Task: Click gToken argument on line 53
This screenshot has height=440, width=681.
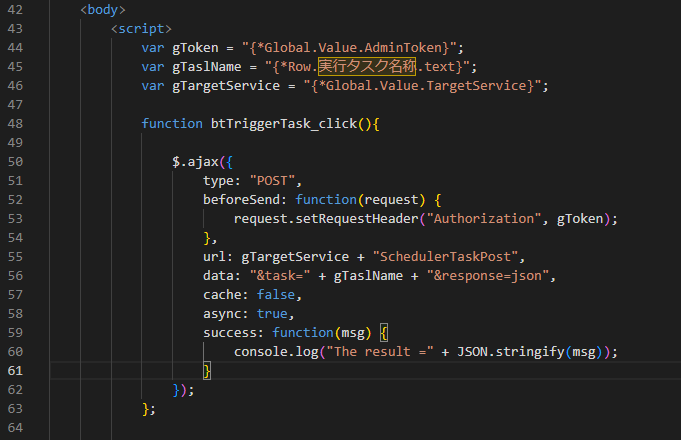Action: tap(580, 219)
